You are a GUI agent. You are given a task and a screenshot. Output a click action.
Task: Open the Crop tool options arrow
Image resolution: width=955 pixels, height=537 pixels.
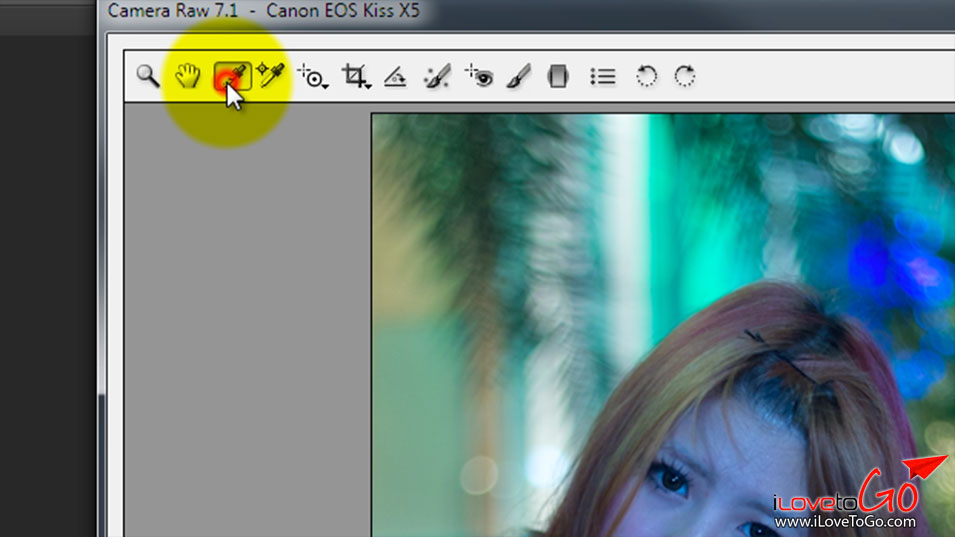pyautogui.click(x=368, y=87)
